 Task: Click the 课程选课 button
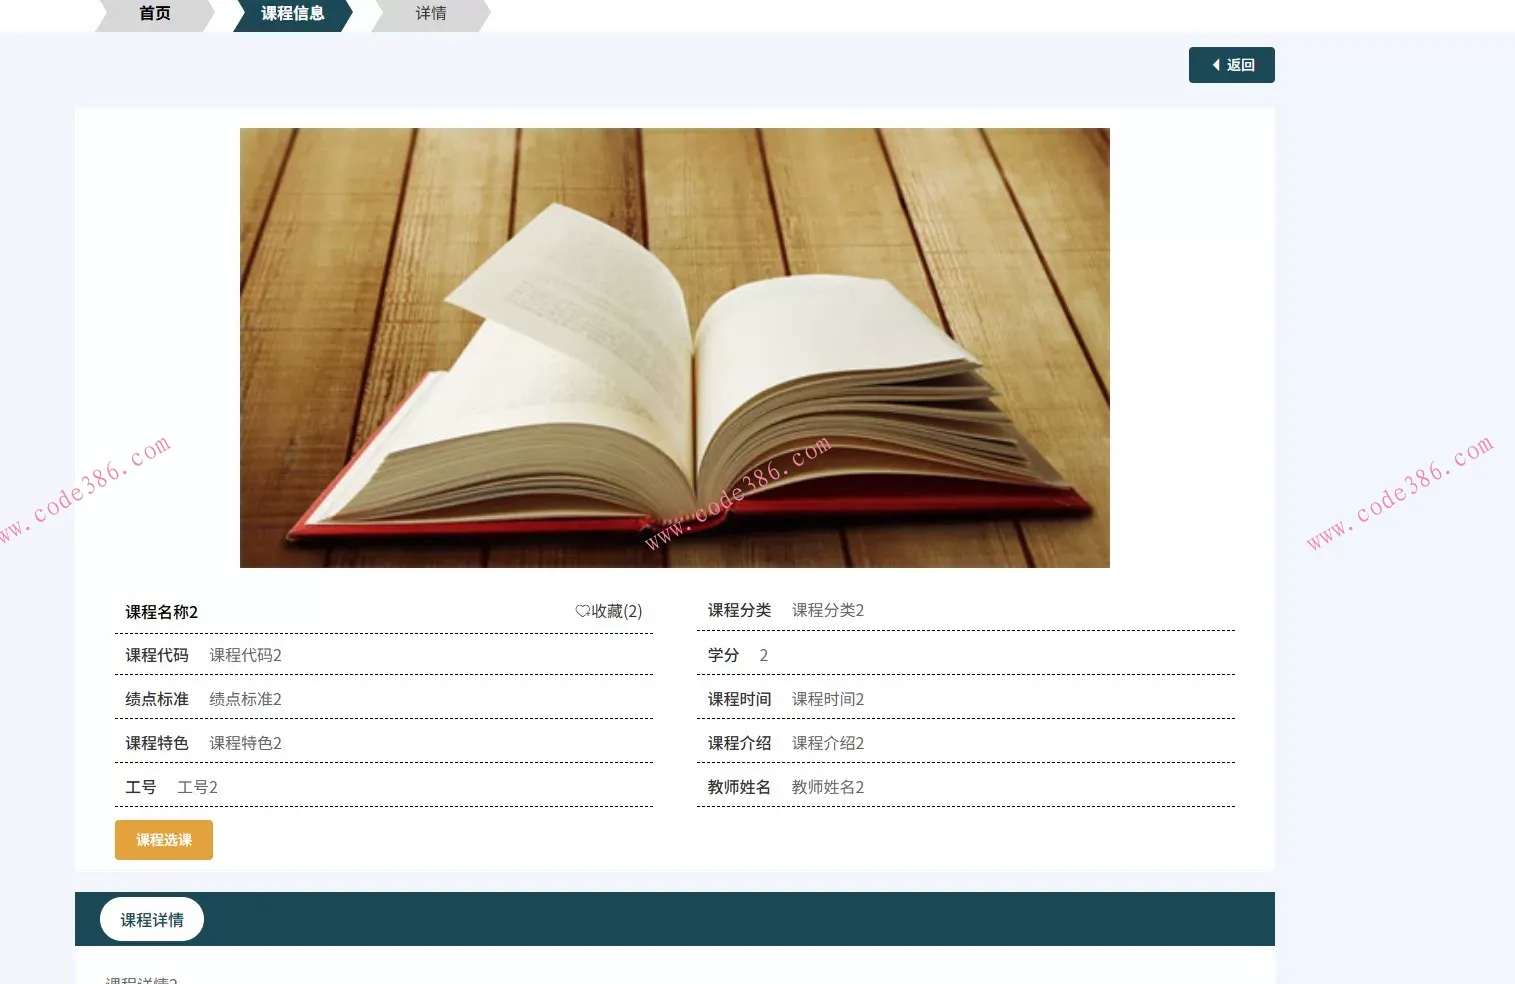pos(164,840)
